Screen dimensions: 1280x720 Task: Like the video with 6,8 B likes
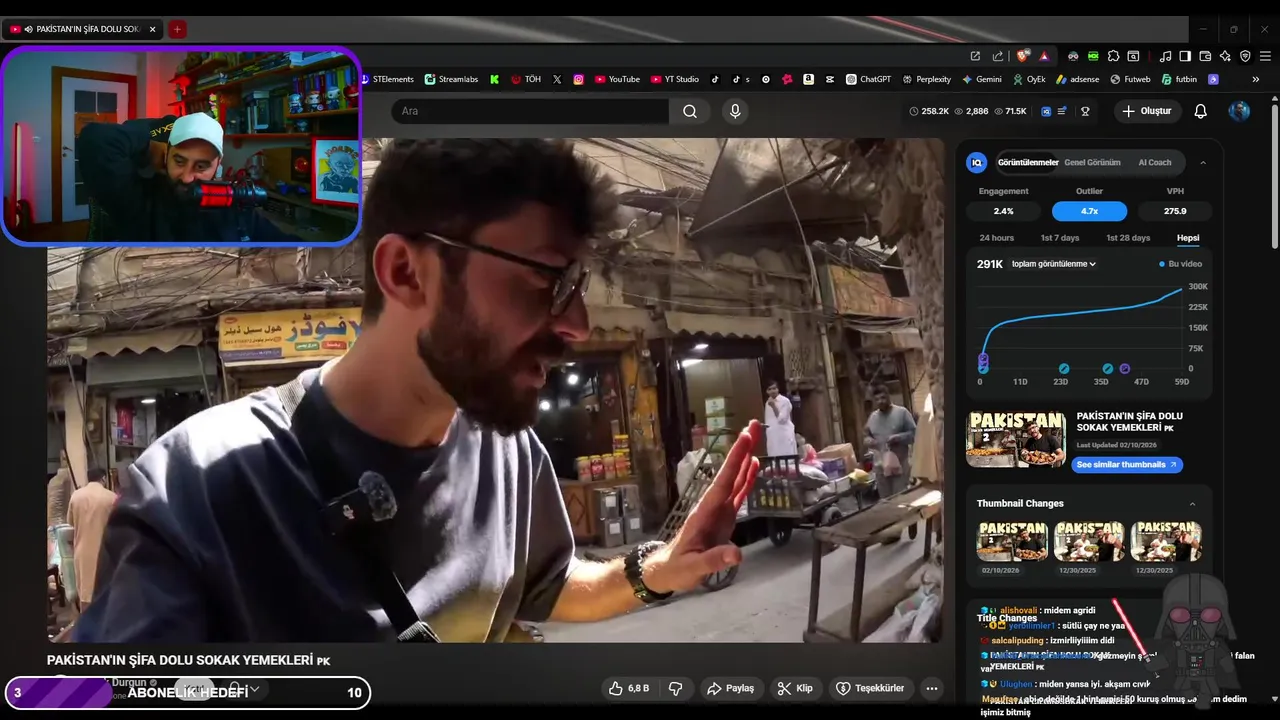[629, 688]
